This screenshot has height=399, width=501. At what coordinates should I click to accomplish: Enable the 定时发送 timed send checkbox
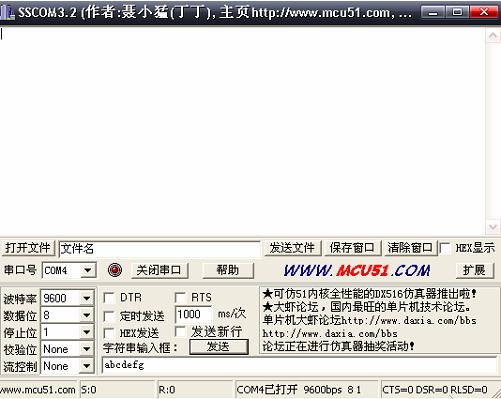109,316
